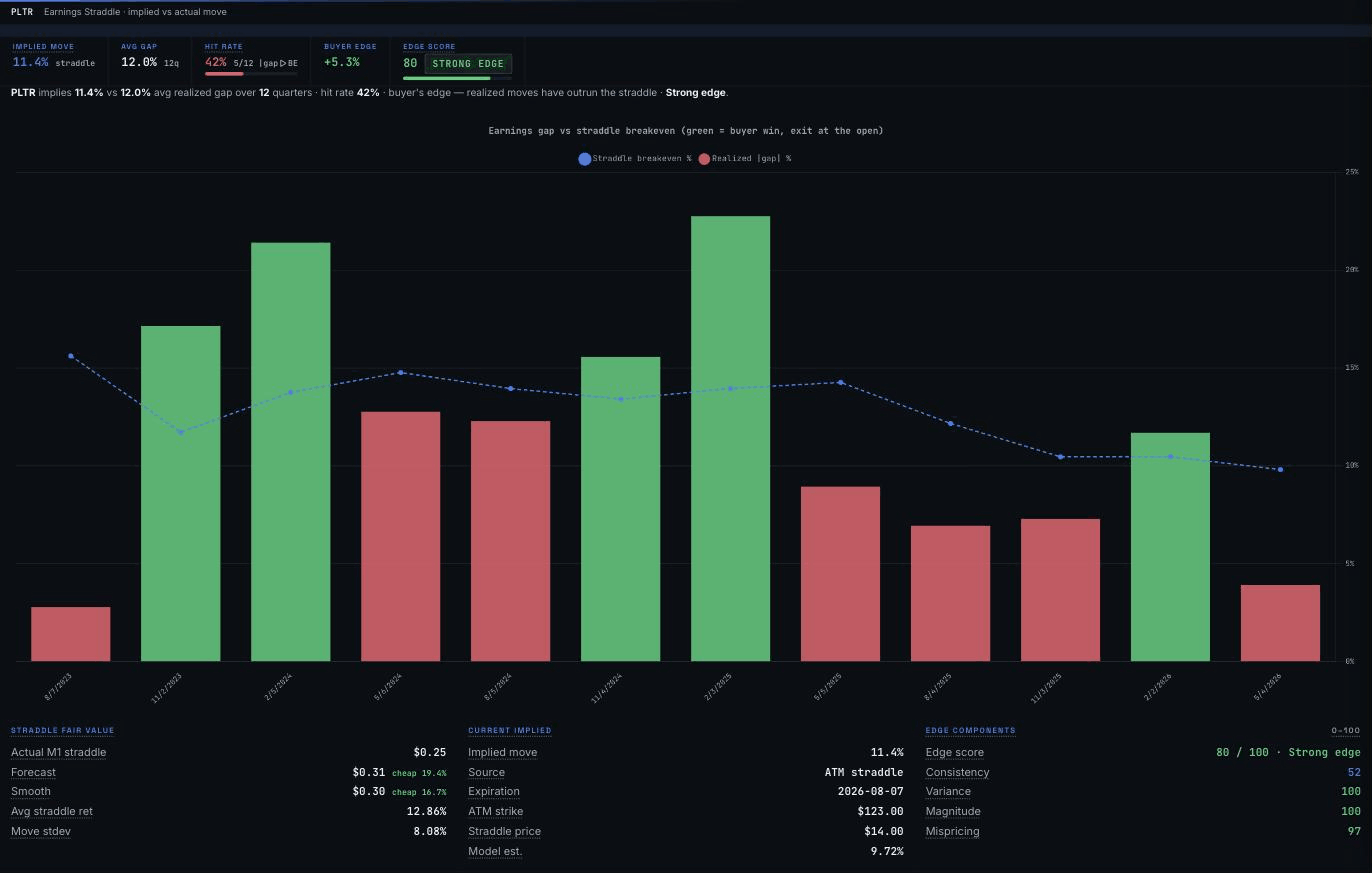Select the 11/3/2025 red bar

(x=1061, y=590)
